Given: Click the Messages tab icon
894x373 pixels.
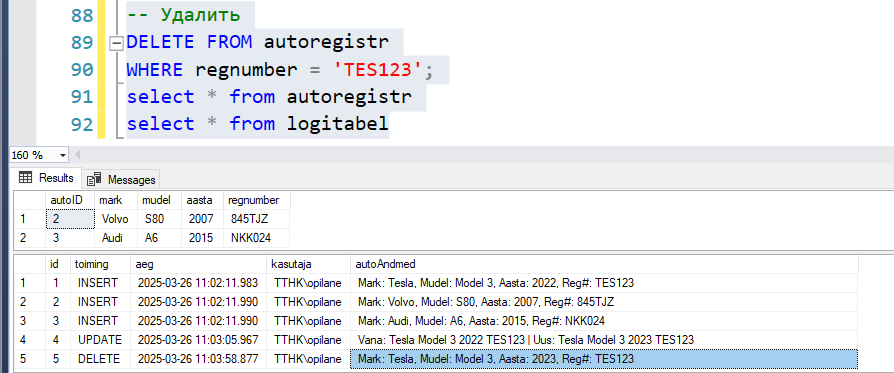Looking at the screenshot, I should point(94,180).
